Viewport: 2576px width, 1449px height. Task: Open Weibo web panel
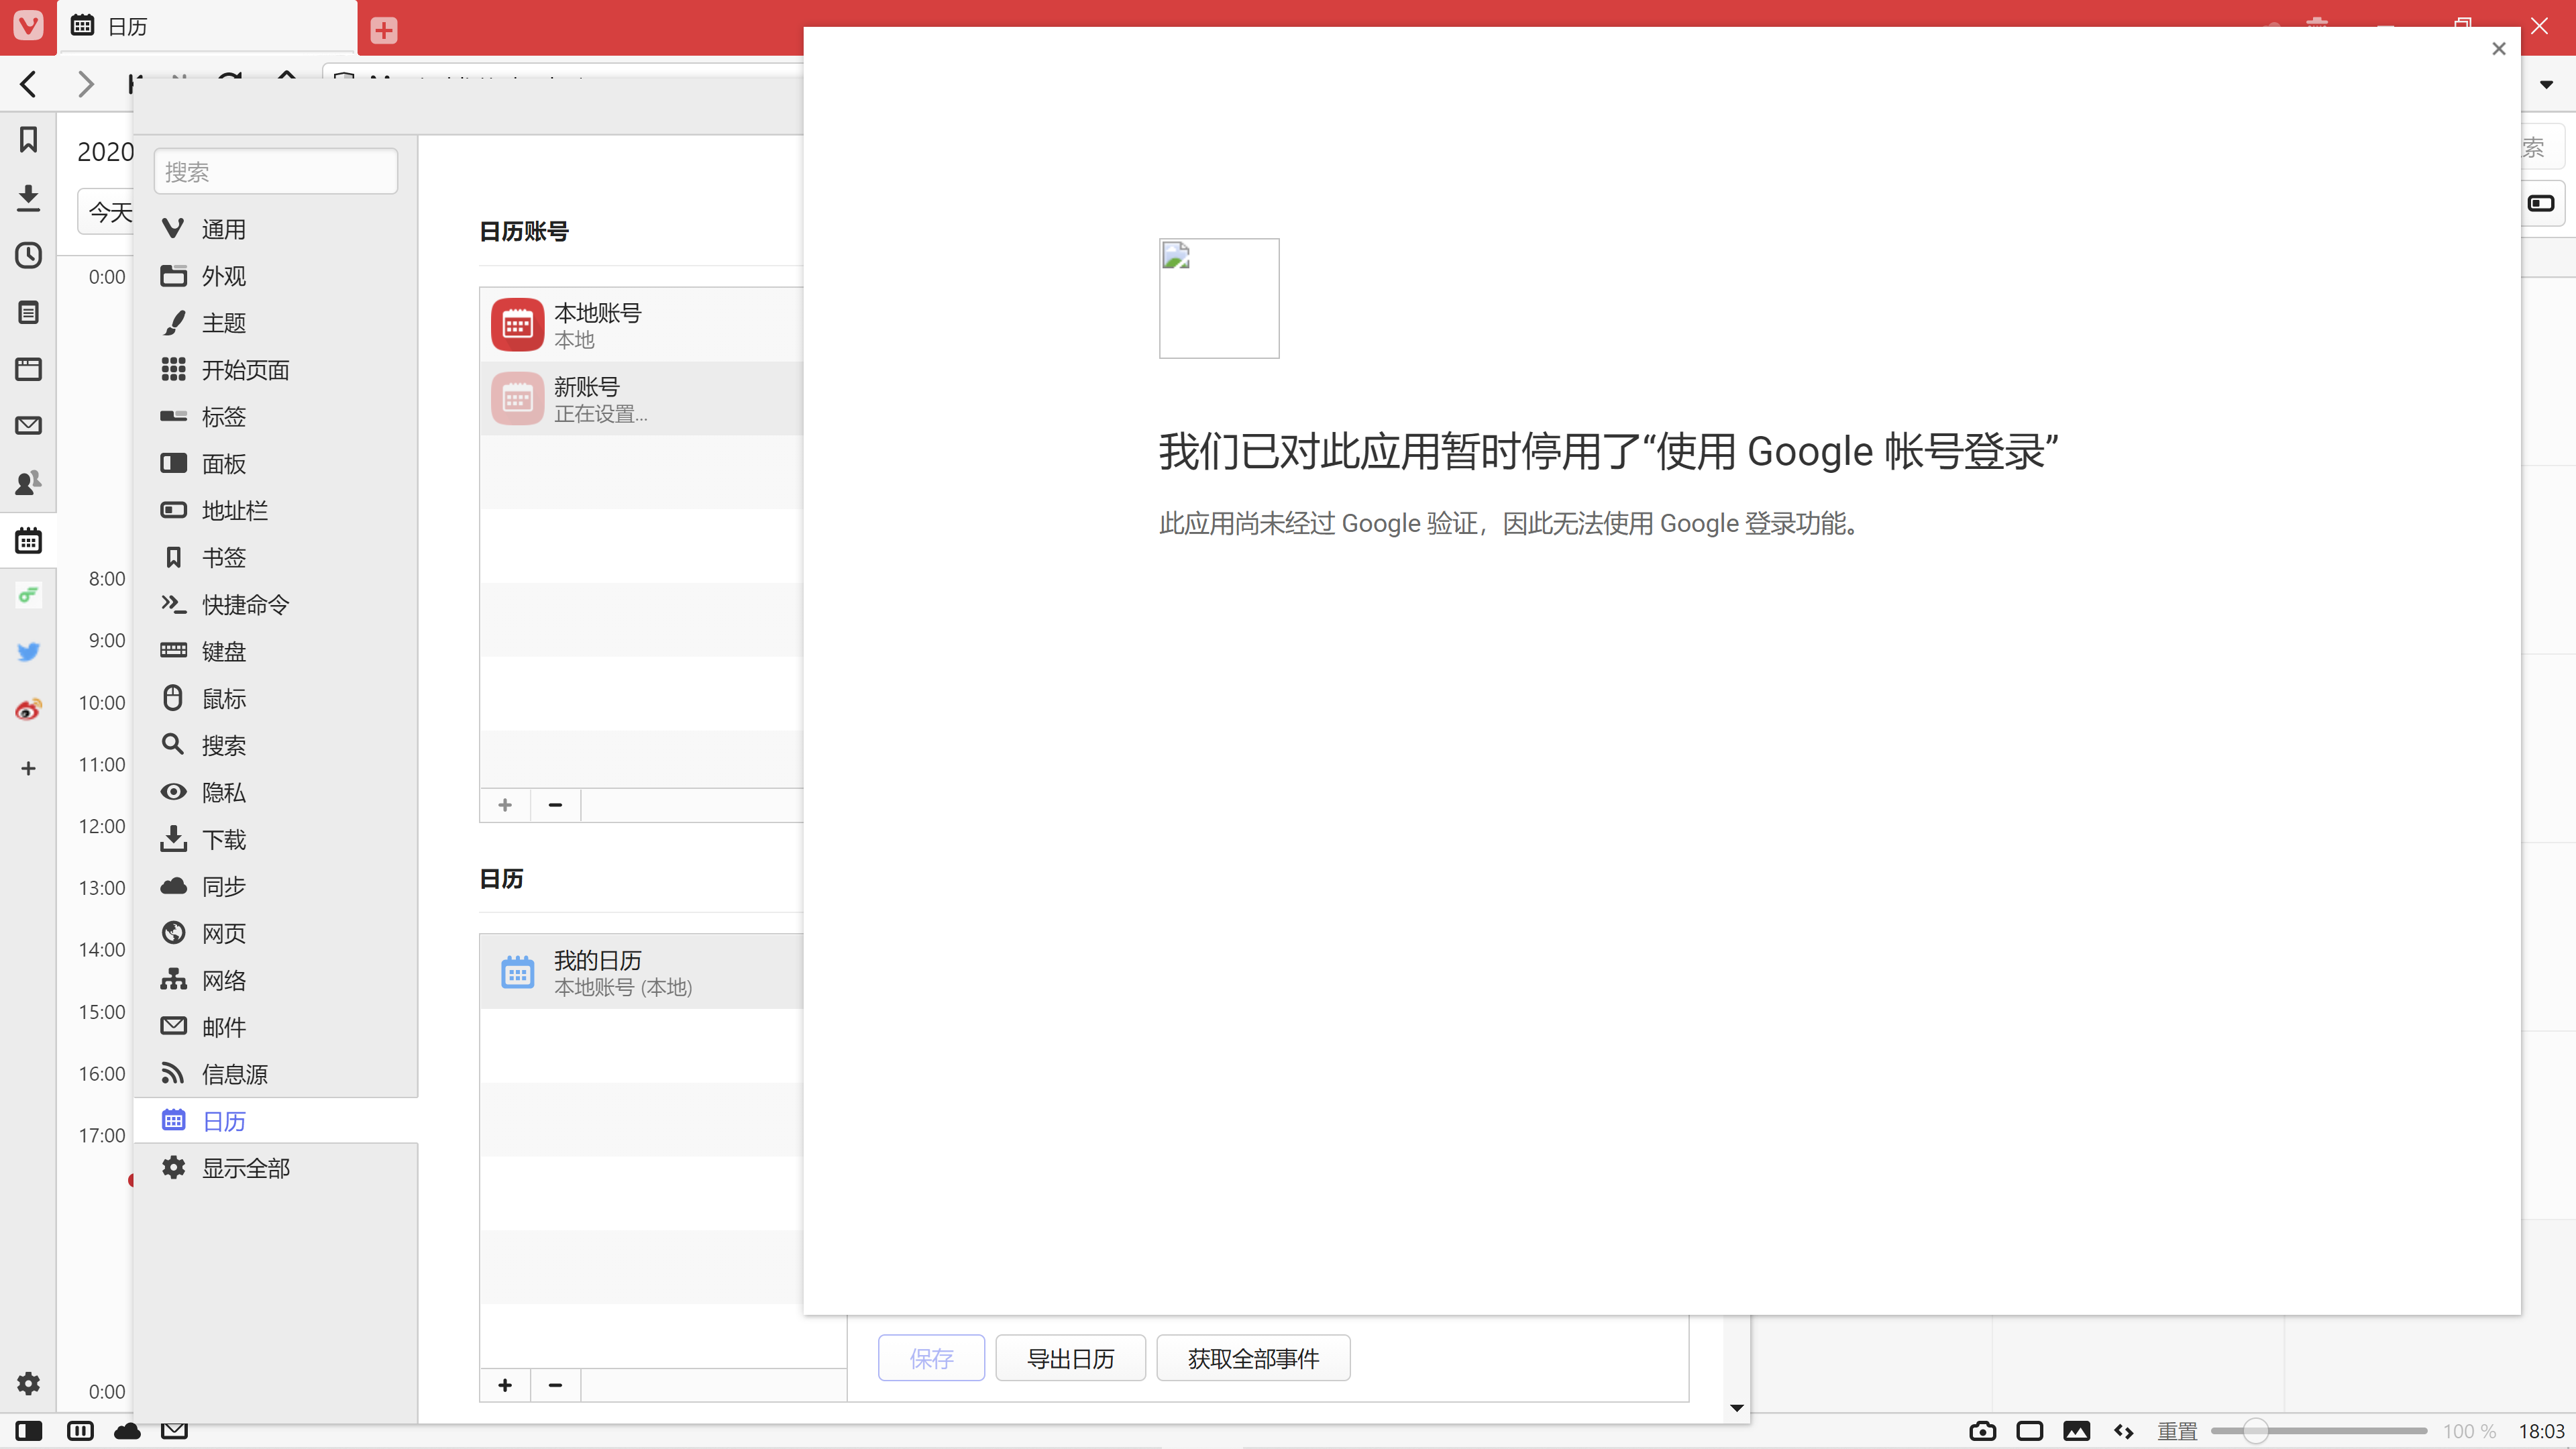pos(28,710)
